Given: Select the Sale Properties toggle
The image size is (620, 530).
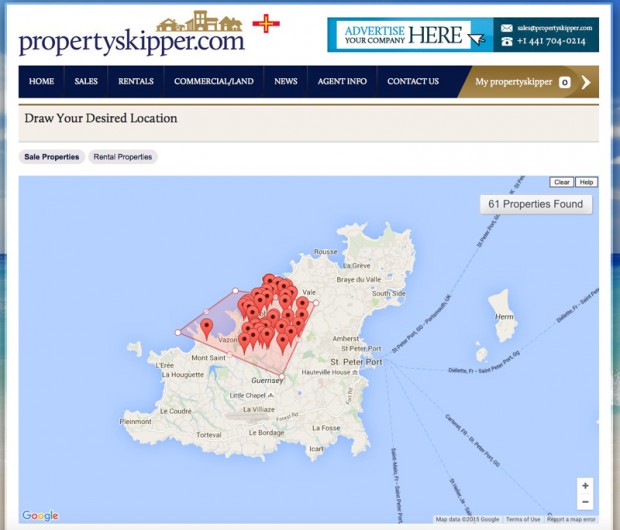Looking at the screenshot, I should (52, 157).
